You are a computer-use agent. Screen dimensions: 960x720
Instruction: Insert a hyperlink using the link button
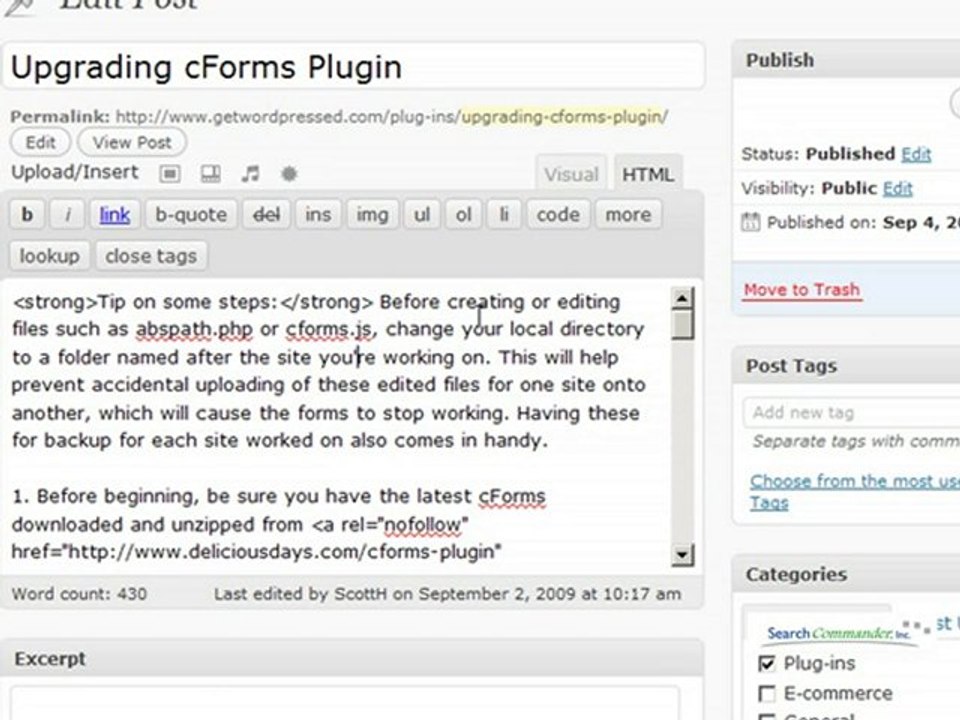pyautogui.click(x=115, y=215)
